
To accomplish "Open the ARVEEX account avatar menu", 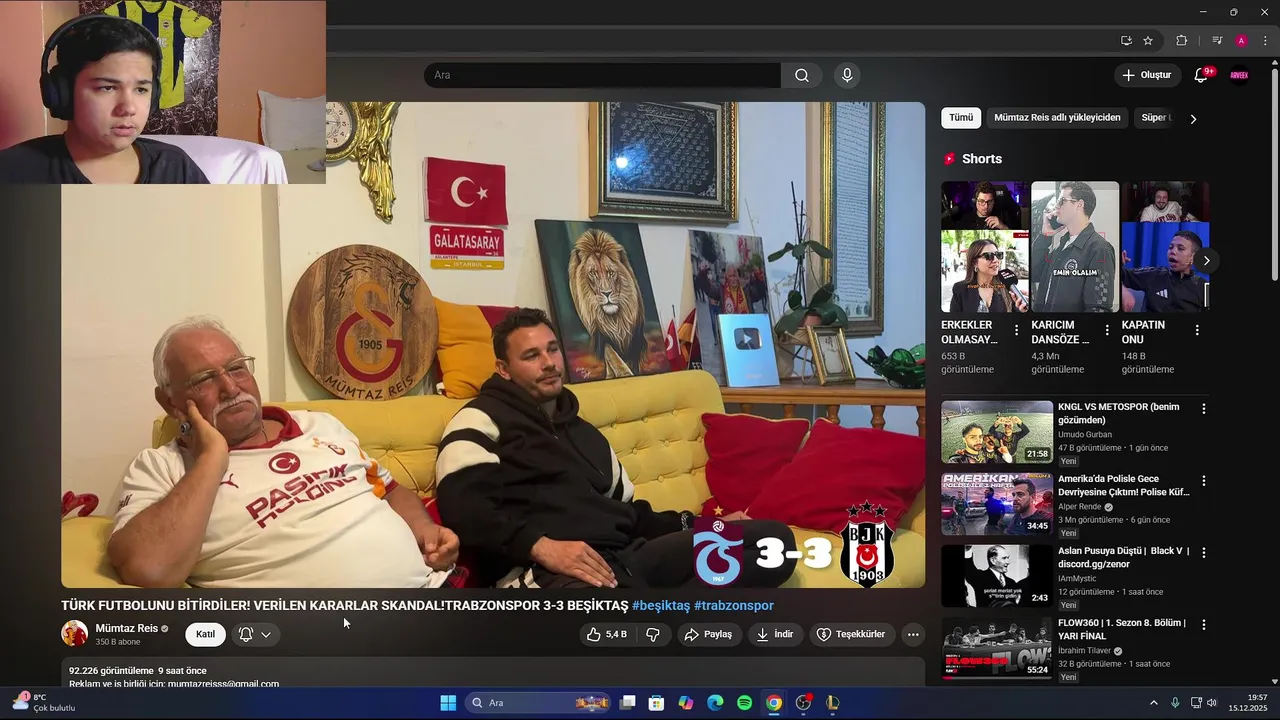I will pyautogui.click(x=1239, y=75).
